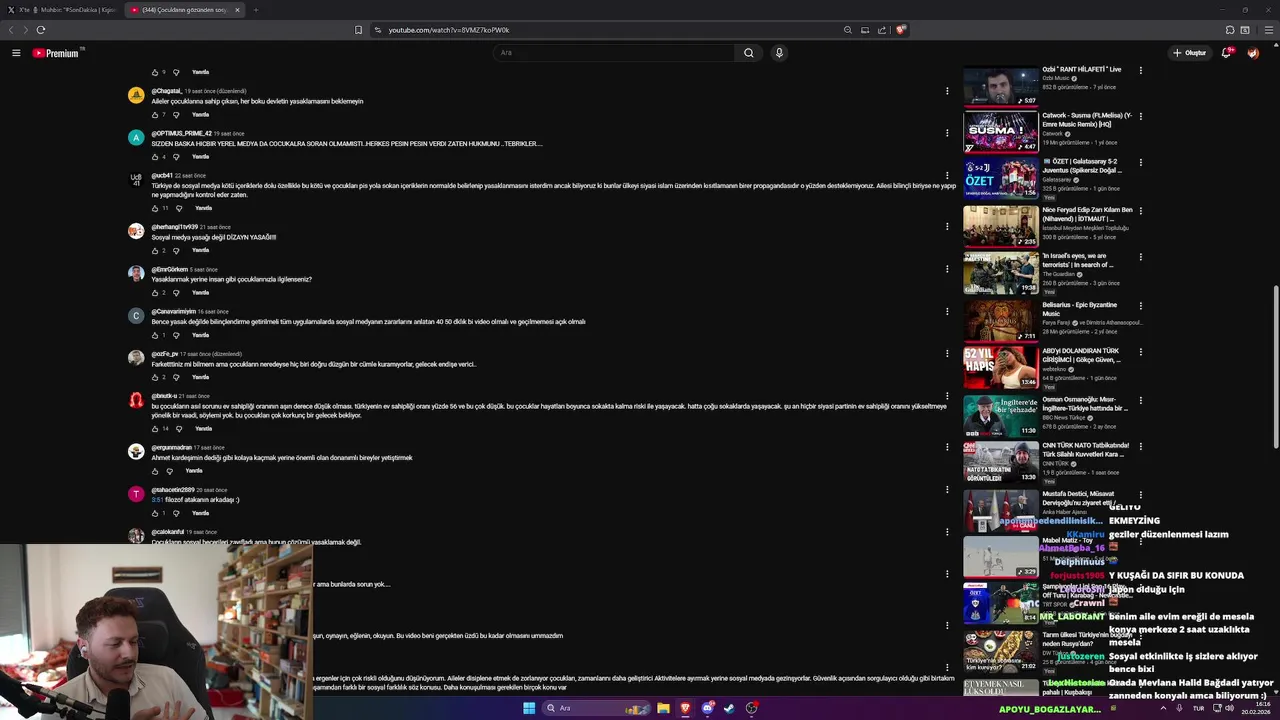Open options menu for @herhangi1tv939 comment

[947, 227]
